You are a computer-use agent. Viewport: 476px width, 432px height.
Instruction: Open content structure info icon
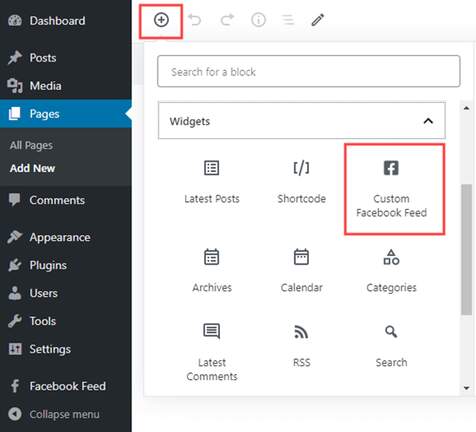click(258, 20)
